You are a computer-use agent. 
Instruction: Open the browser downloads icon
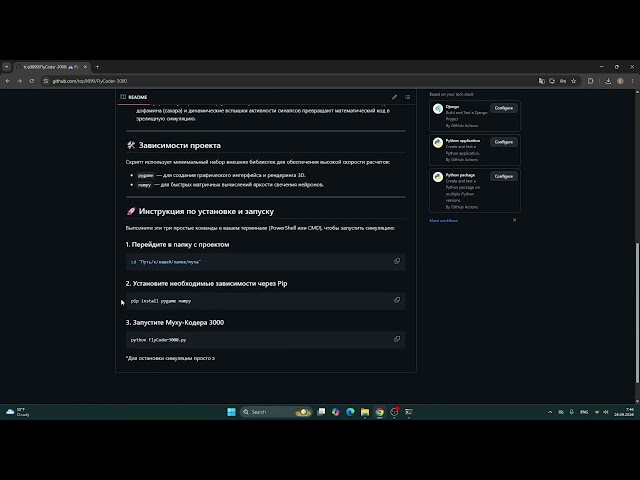point(608,81)
